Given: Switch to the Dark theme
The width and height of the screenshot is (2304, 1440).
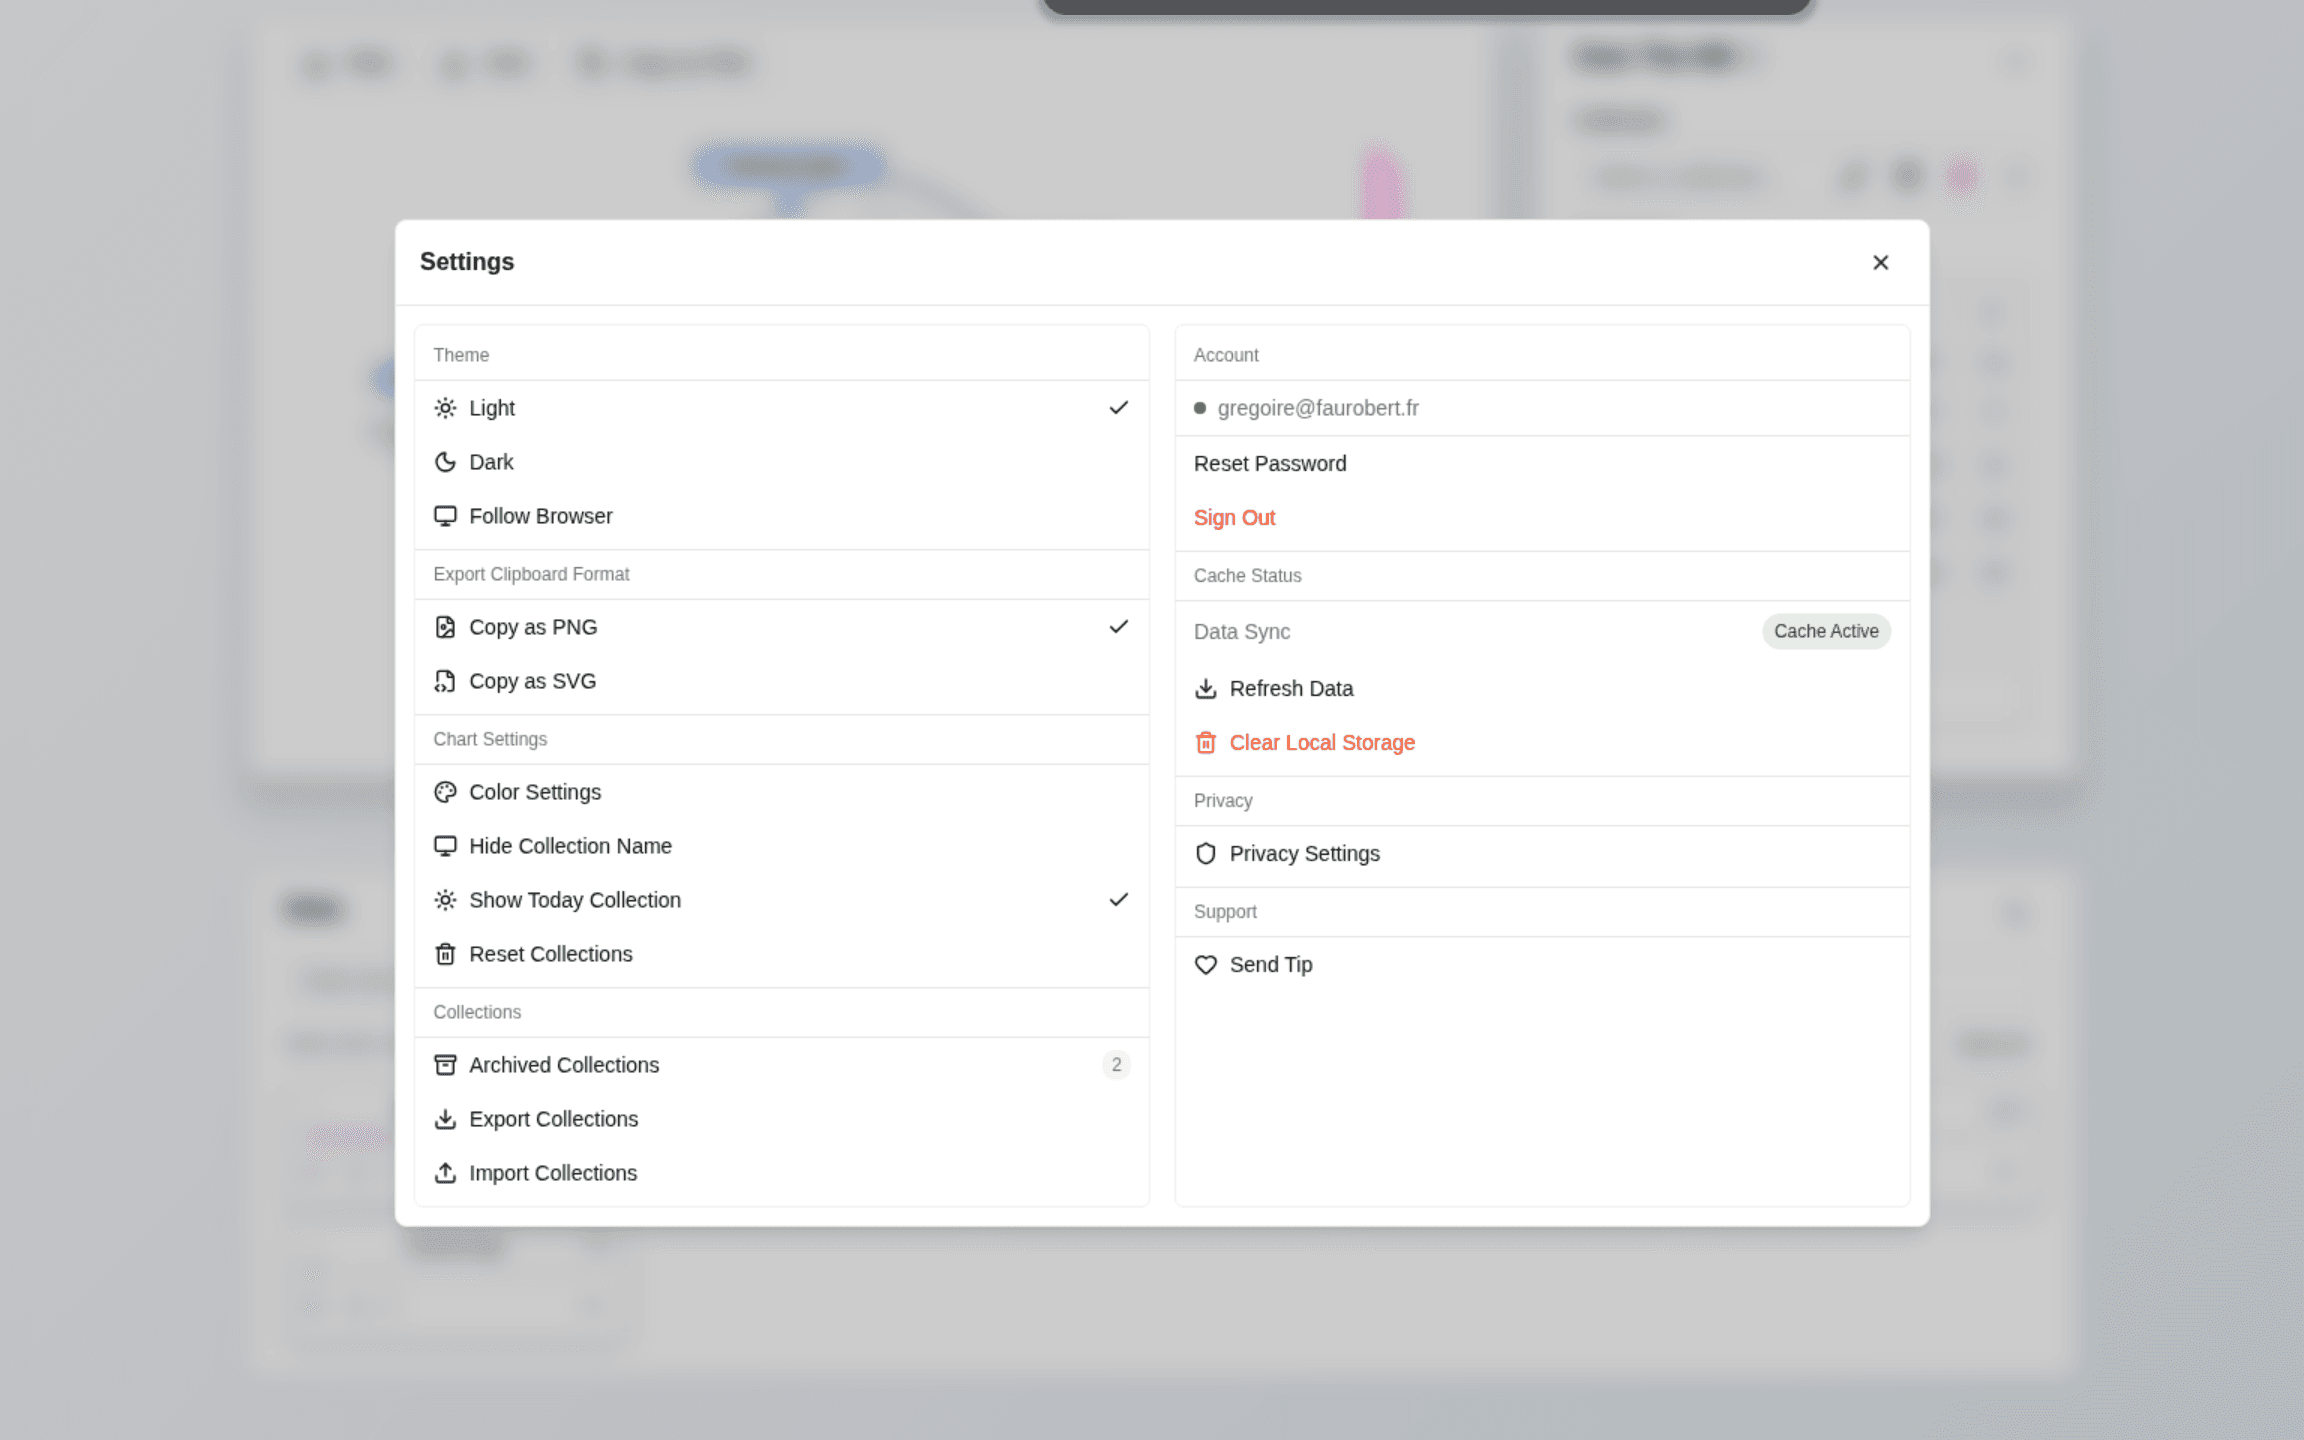Looking at the screenshot, I should [x=782, y=462].
